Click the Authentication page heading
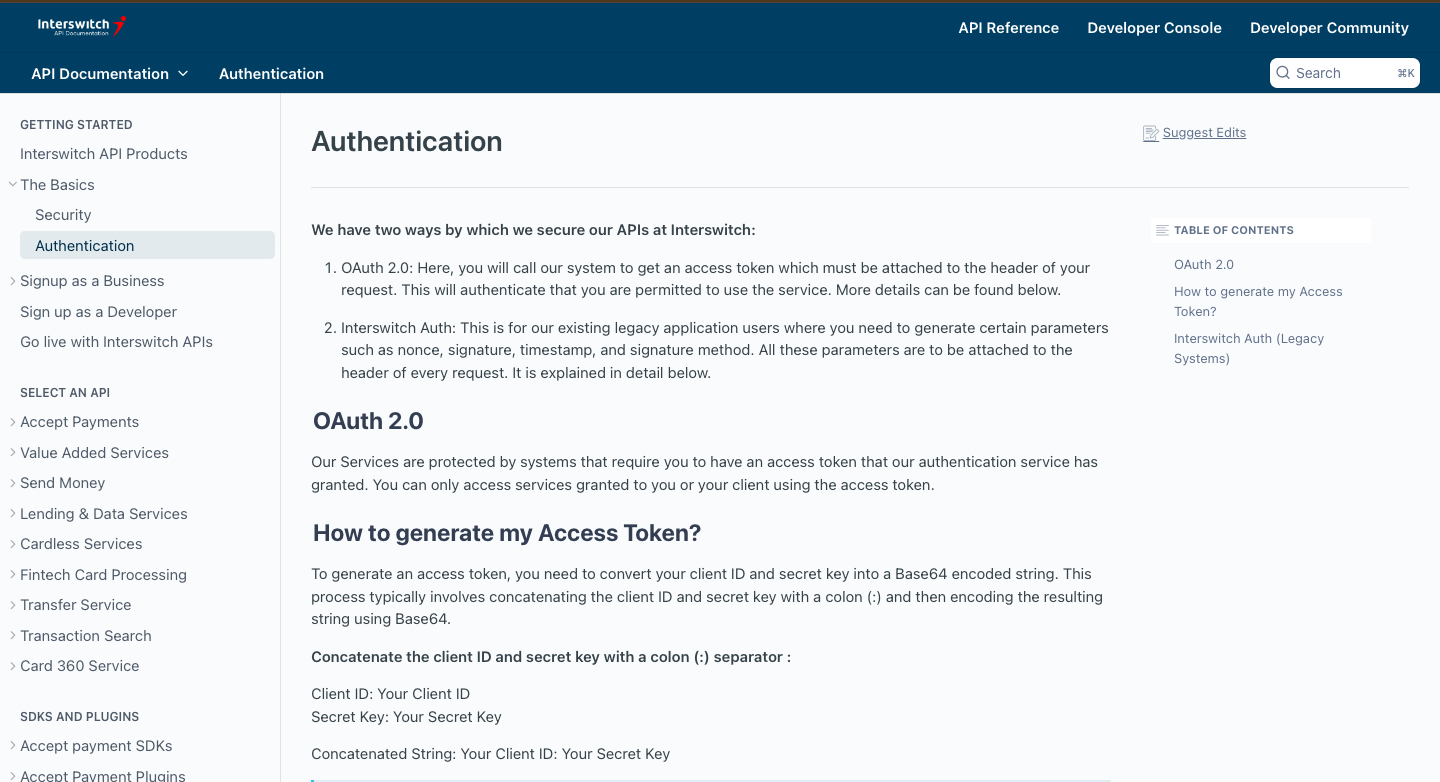Screen dimensions: 1440x782 (407, 142)
